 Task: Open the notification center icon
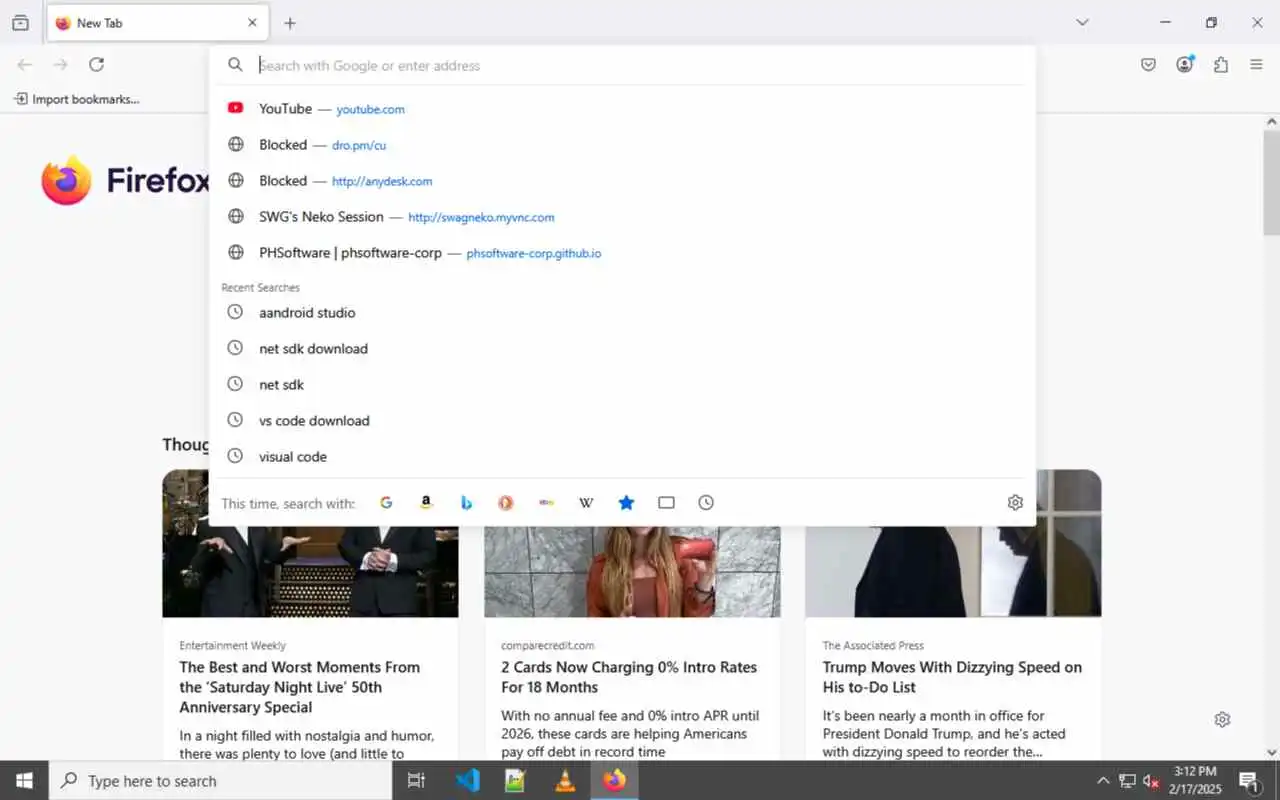(x=1248, y=781)
